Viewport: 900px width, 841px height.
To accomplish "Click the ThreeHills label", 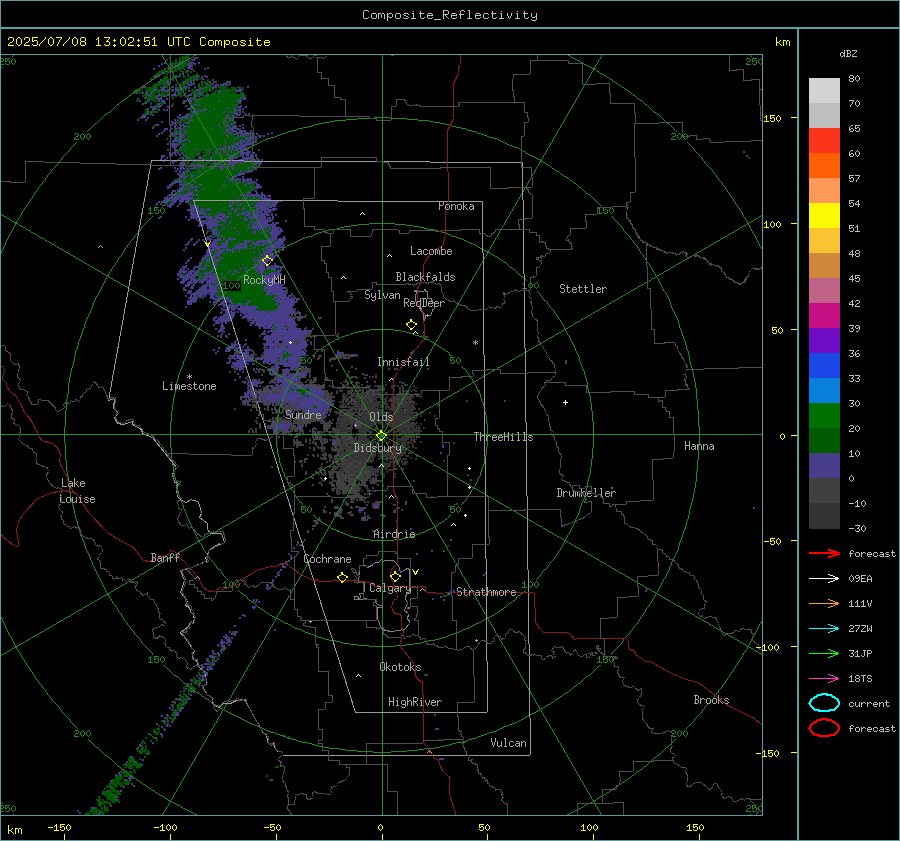I will 503,437.
